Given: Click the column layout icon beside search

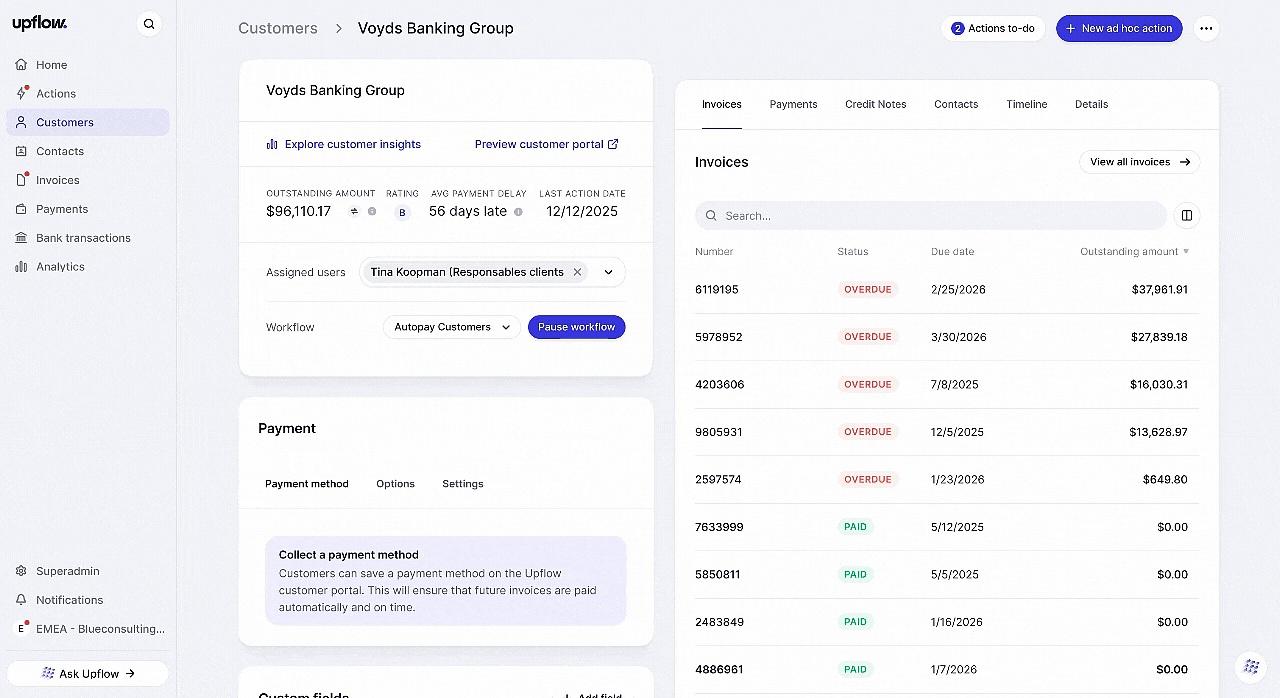Looking at the screenshot, I should (1187, 215).
